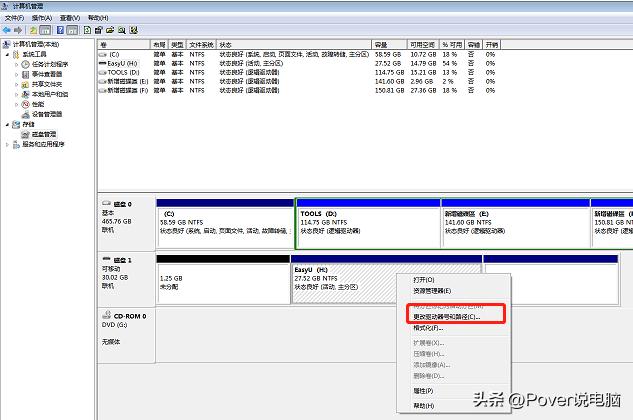Choose 格式化(F)... in the context menu
633x420 pixels.
point(430,328)
